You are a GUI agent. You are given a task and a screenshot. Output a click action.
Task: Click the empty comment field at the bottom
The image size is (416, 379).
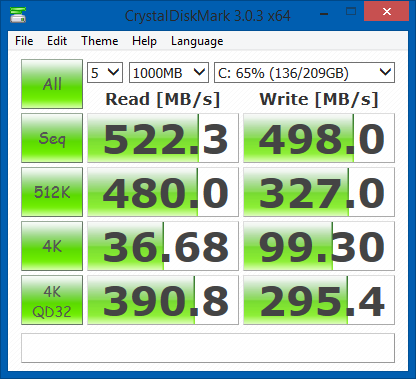[x=208, y=348]
